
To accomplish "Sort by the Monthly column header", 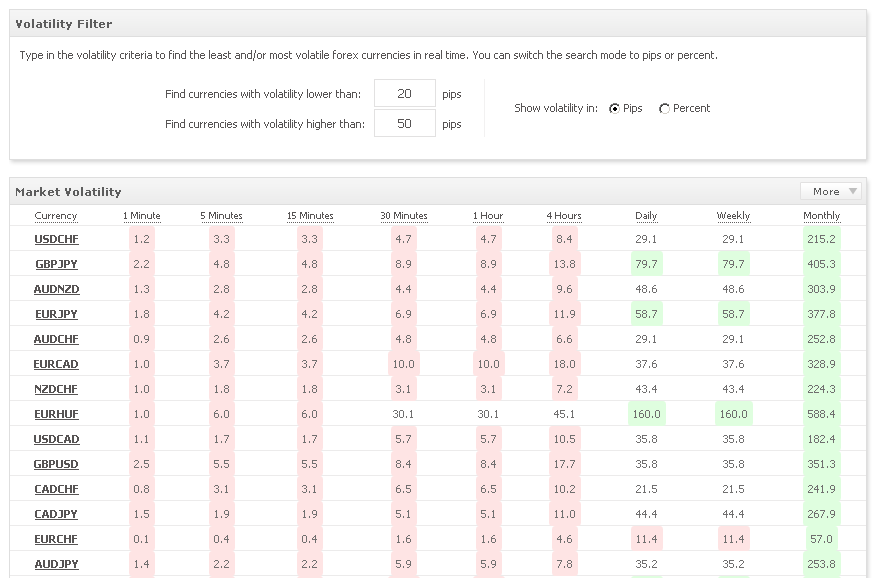I will click(822, 215).
